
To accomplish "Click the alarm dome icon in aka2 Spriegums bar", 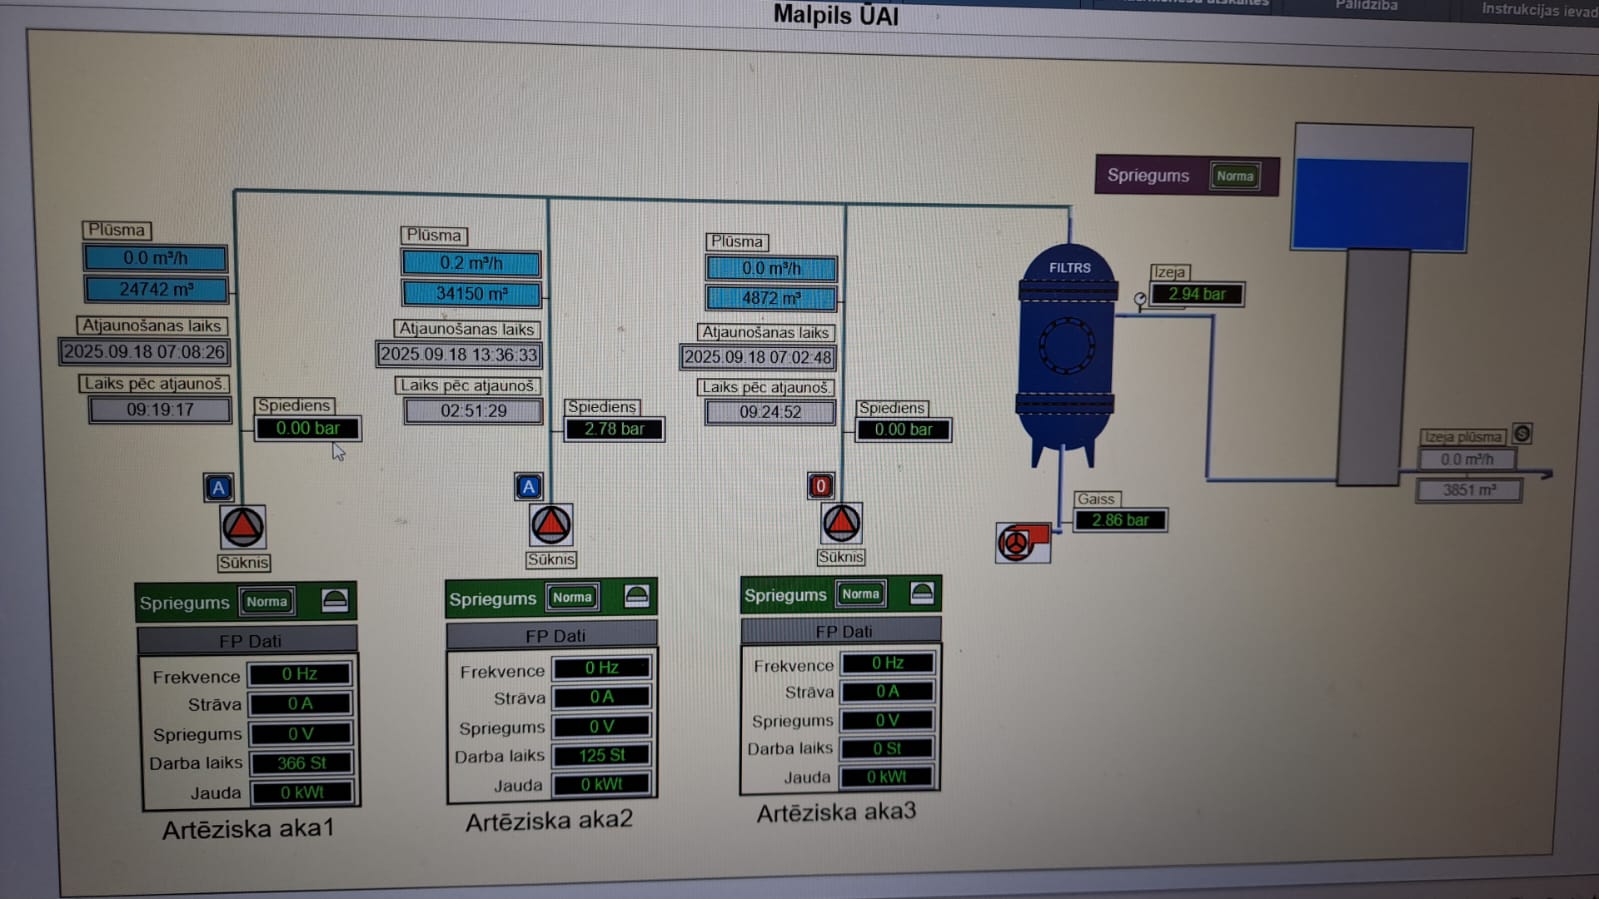I will point(636,596).
